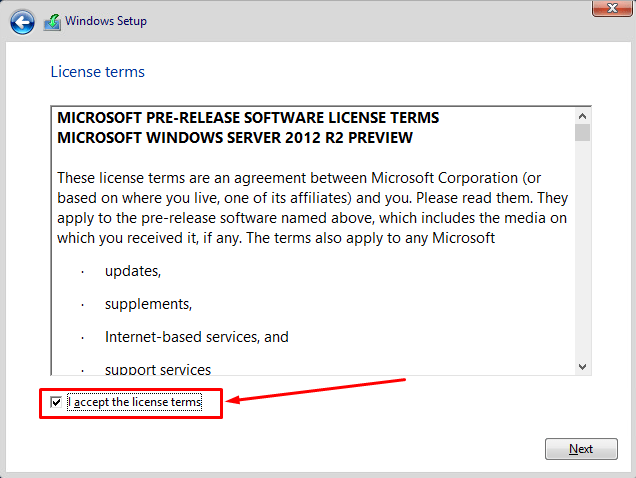Click the "I accept the license terms" label
This screenshot has height=478, width=636.
(134, 402)
